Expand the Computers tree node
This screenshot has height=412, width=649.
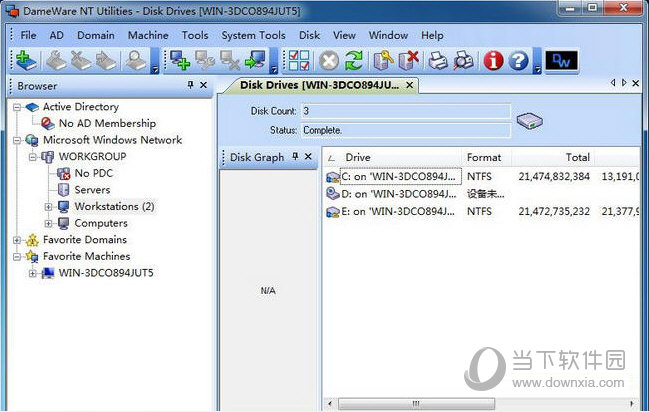tap(48, 223)
